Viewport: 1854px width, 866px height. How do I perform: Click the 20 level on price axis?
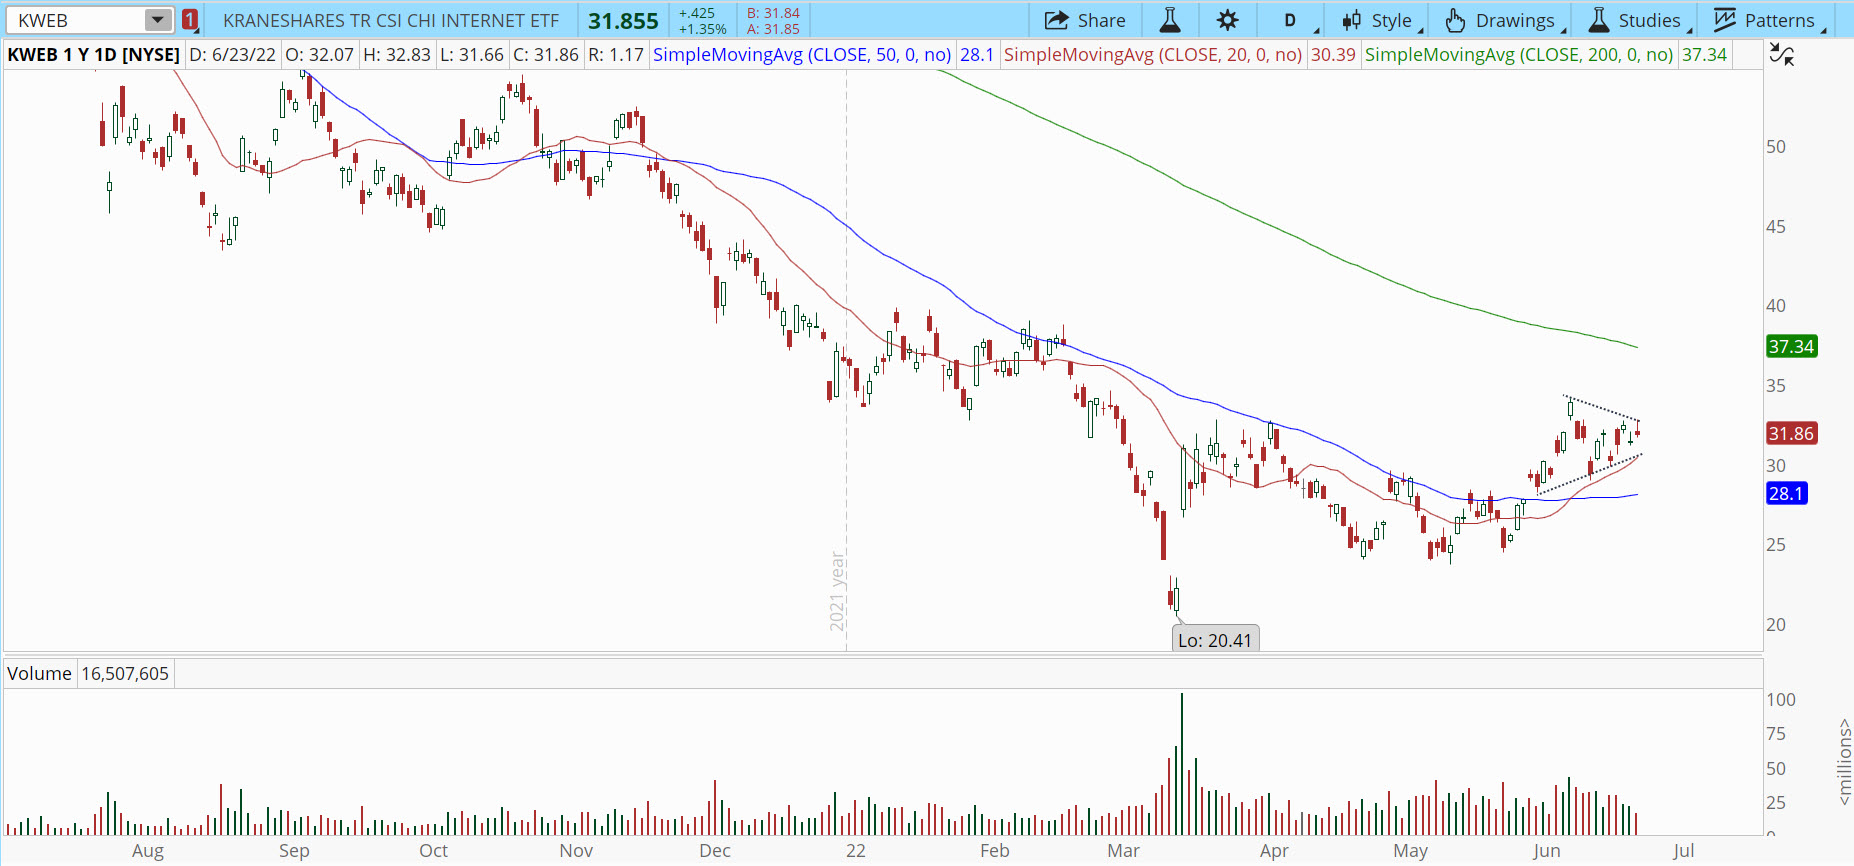tap(1776, 625)
